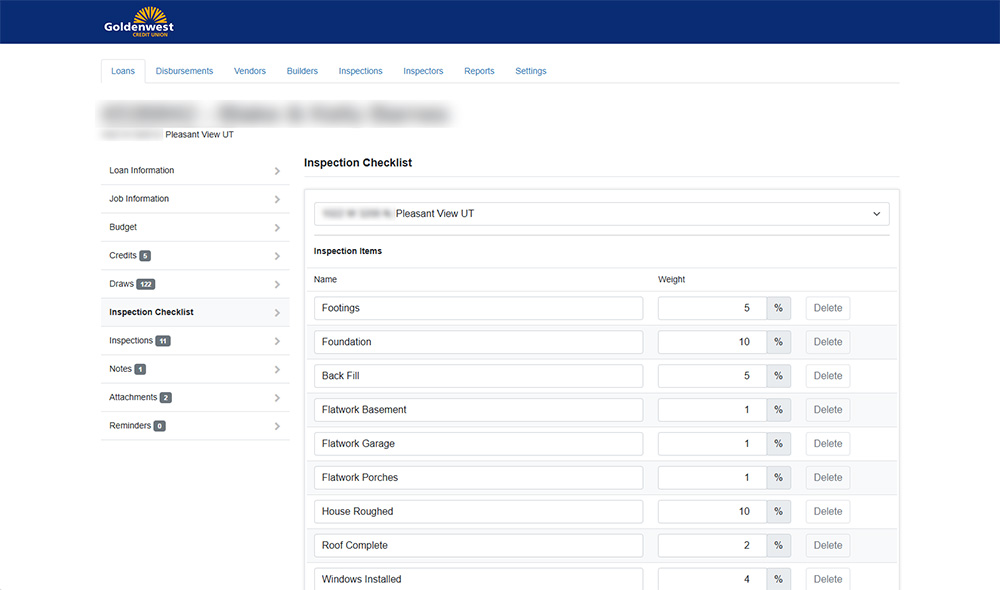
Task: Click the Credits count badge
Action: tap(145, 256)
